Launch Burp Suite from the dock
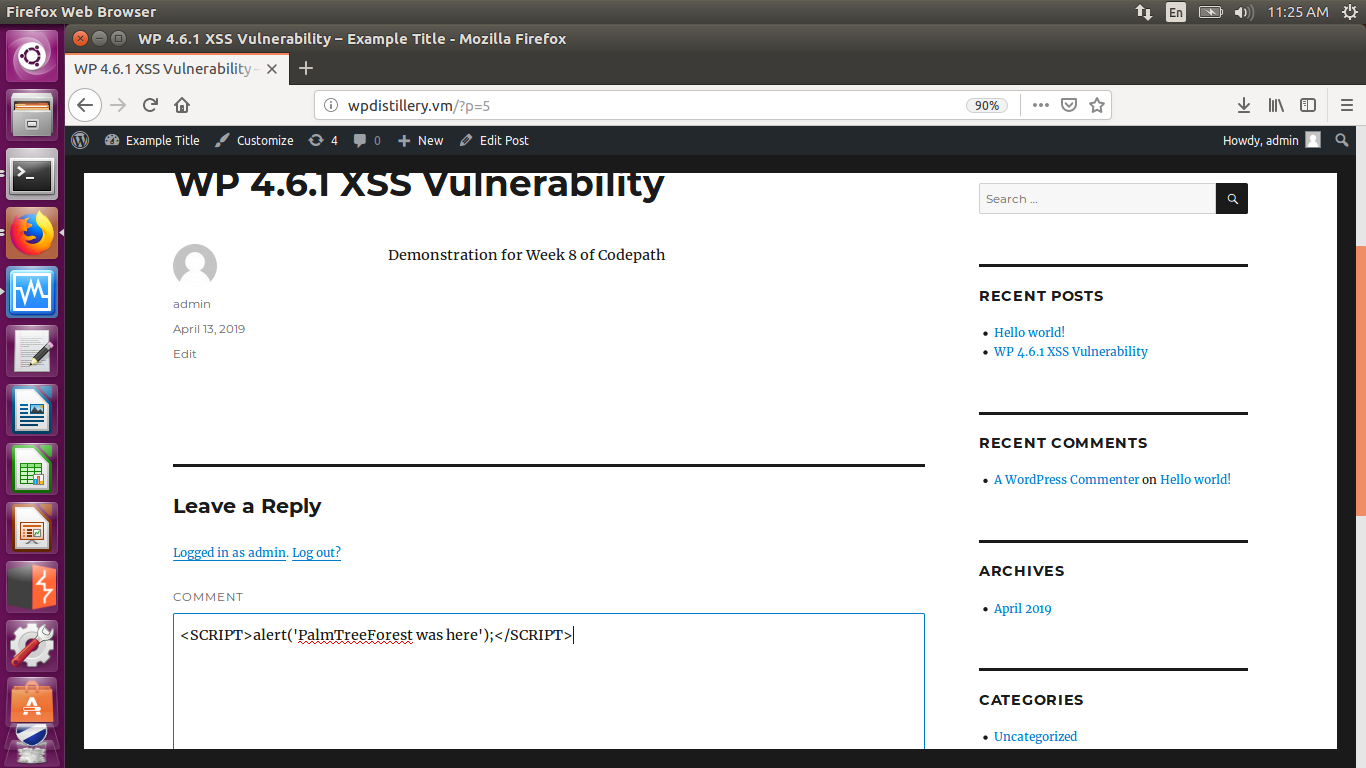The image size is (1366, 768). tap(32, 587)
